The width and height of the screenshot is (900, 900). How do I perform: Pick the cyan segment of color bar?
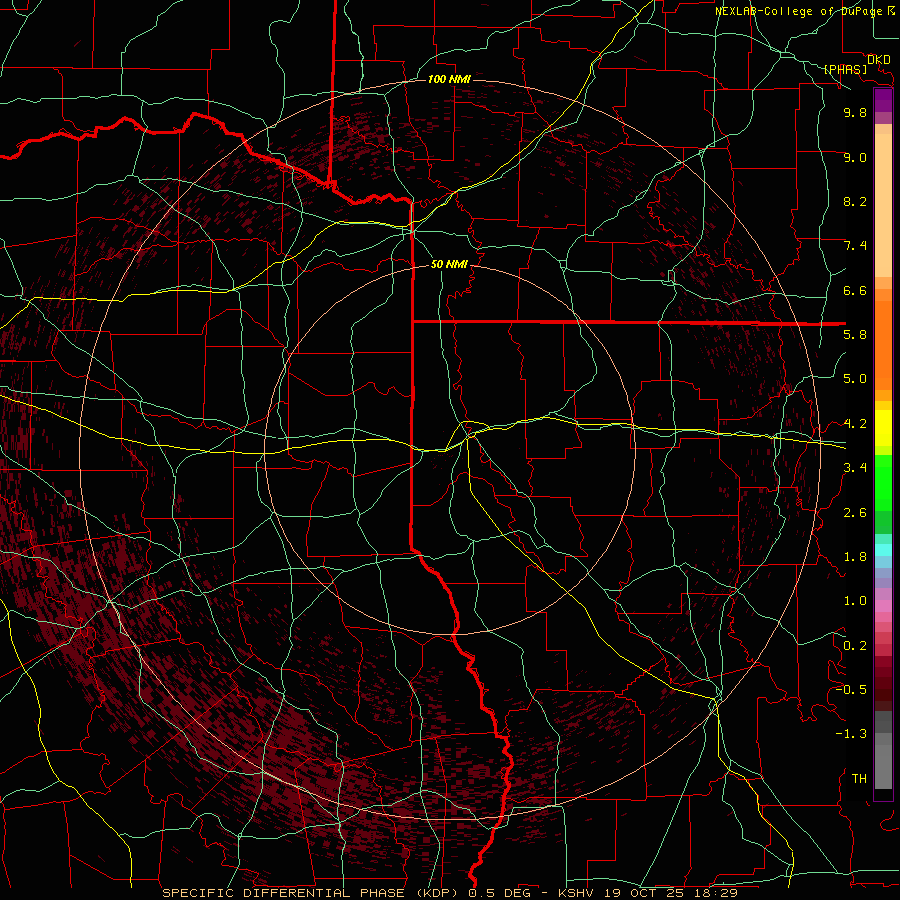tap(883, 550)
